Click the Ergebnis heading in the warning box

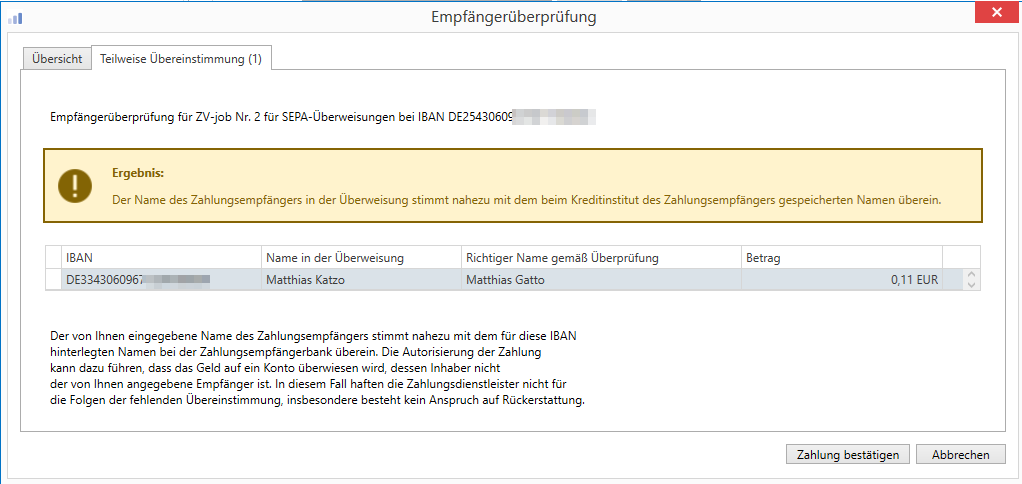[138, 173]
